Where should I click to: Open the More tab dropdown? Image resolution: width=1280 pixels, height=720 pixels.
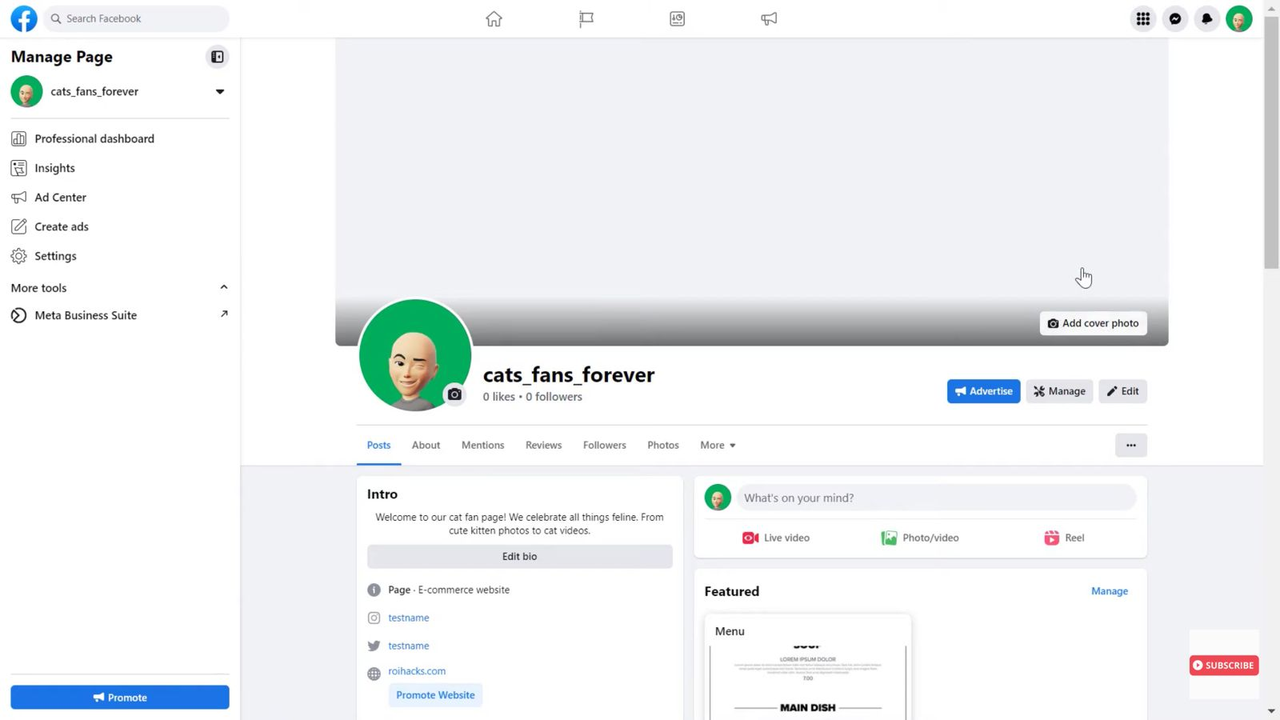(718, 445)
